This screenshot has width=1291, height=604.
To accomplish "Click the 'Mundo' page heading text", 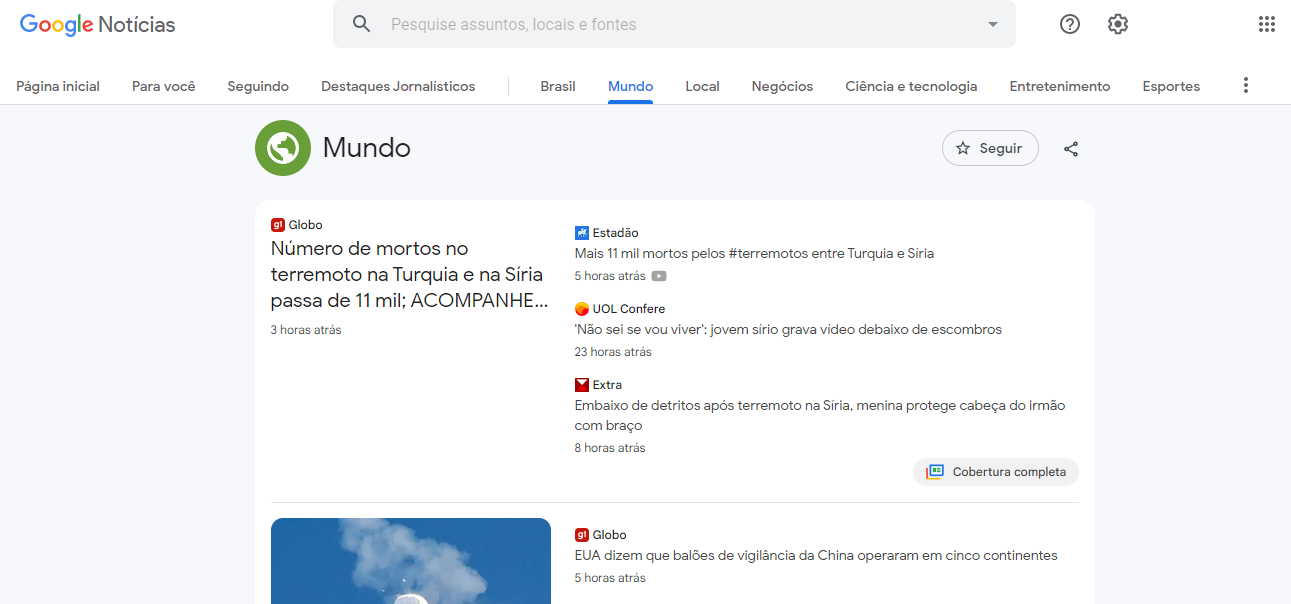I will 367,148.
